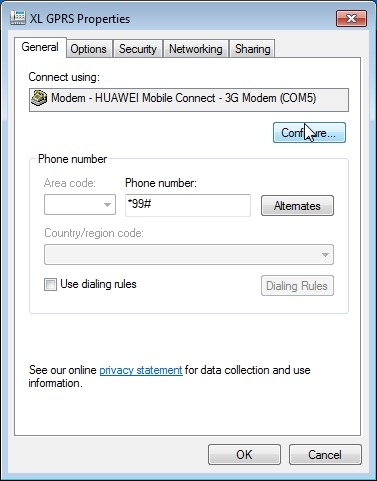Screen dimensions: 377x481
Task: Open the Options tab
Action: [x=88, y=49]
